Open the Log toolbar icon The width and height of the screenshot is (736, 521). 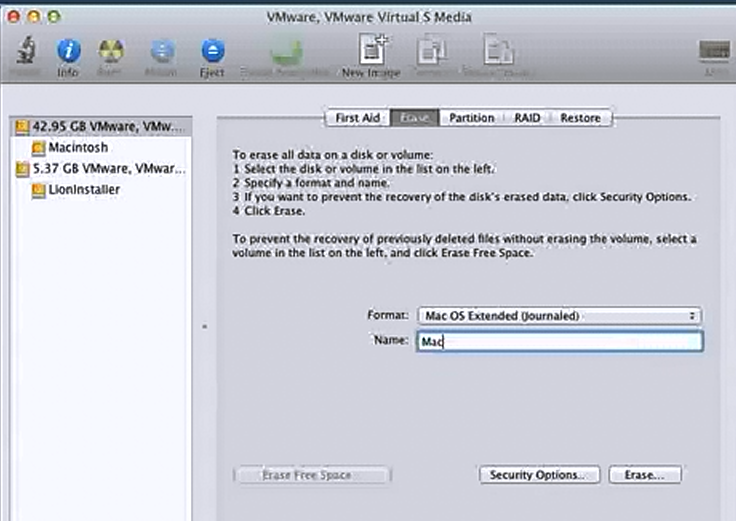(x=714, y=51)
